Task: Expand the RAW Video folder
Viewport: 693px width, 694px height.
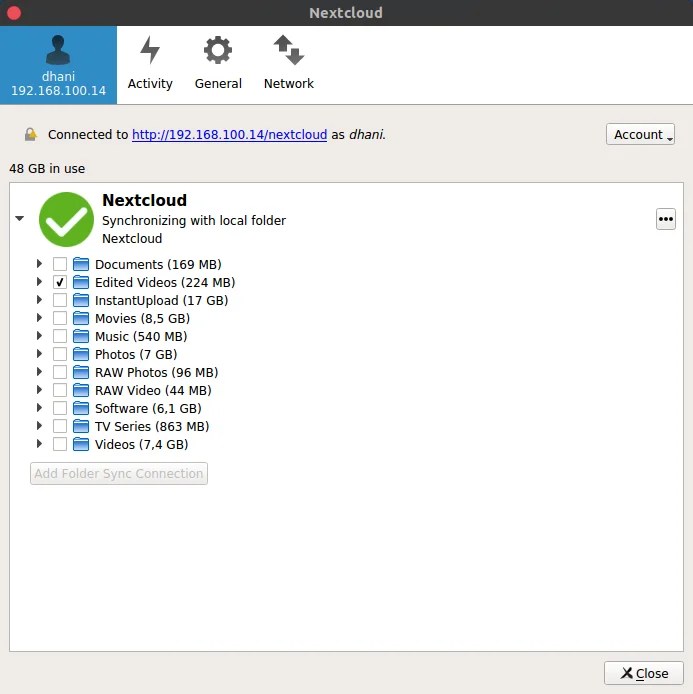Action: [x=39, y=390]
